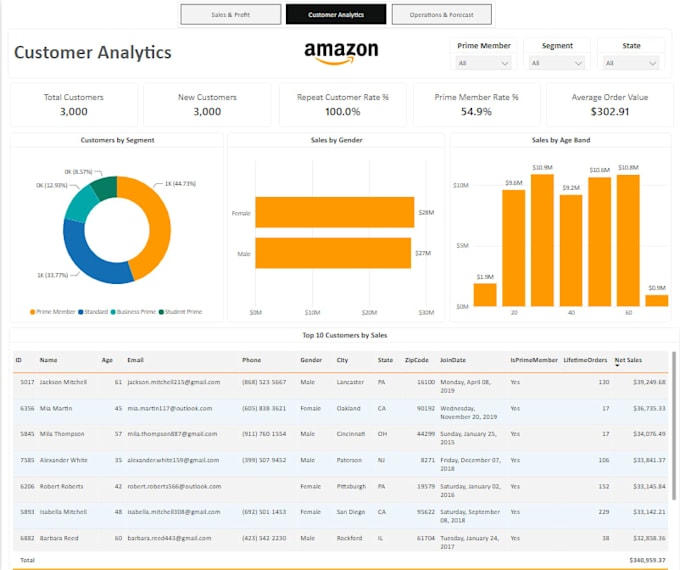
Task: Select the Total Customers card
Action: point(74,105)
